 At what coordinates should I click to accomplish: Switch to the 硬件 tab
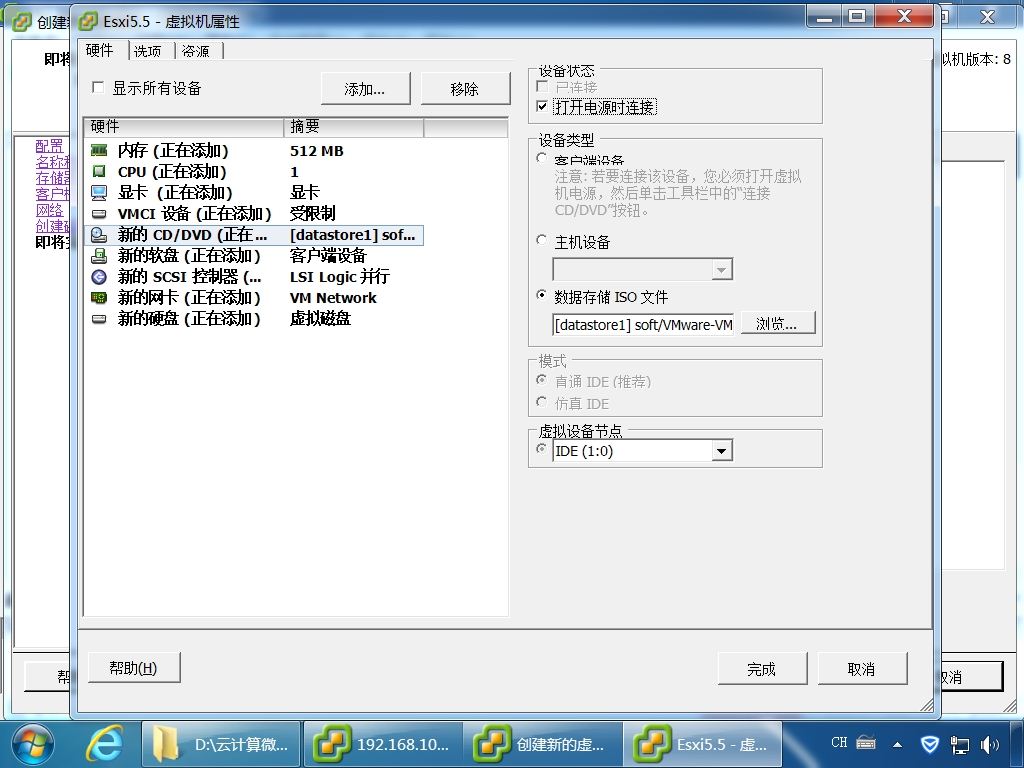[x=100, y=50]
